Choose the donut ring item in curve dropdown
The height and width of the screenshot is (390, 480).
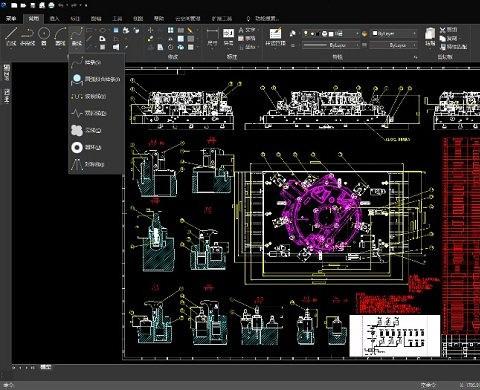[87, 147]
